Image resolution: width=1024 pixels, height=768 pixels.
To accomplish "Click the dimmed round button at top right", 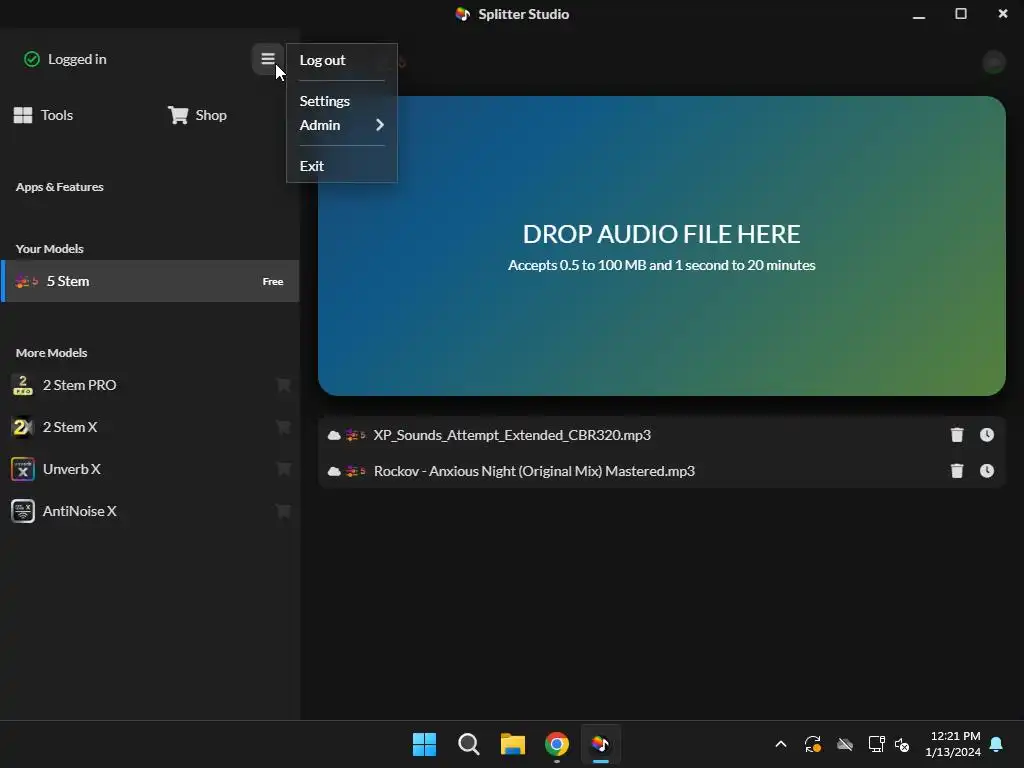I will tap(994, 62).
